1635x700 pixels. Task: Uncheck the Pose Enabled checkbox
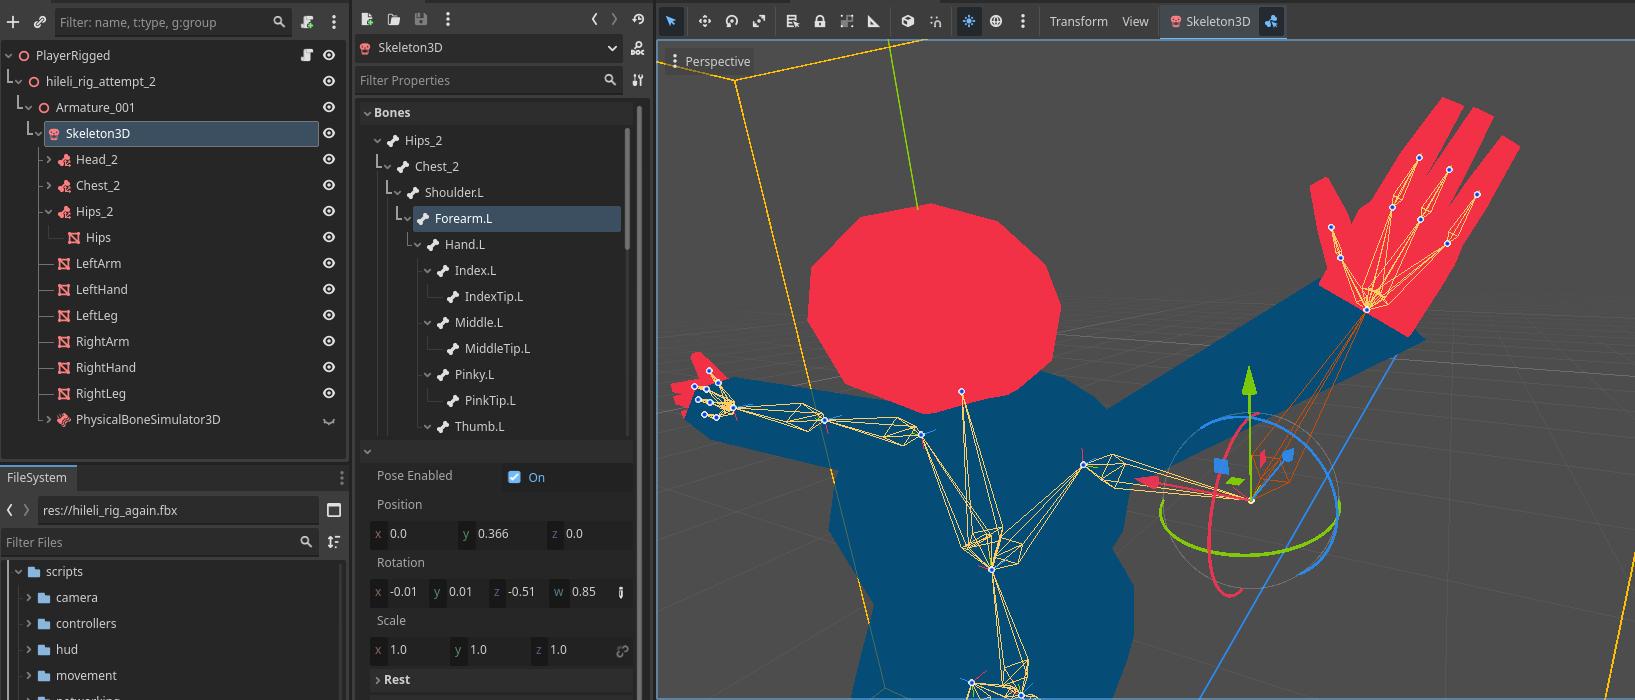(514, 477)
